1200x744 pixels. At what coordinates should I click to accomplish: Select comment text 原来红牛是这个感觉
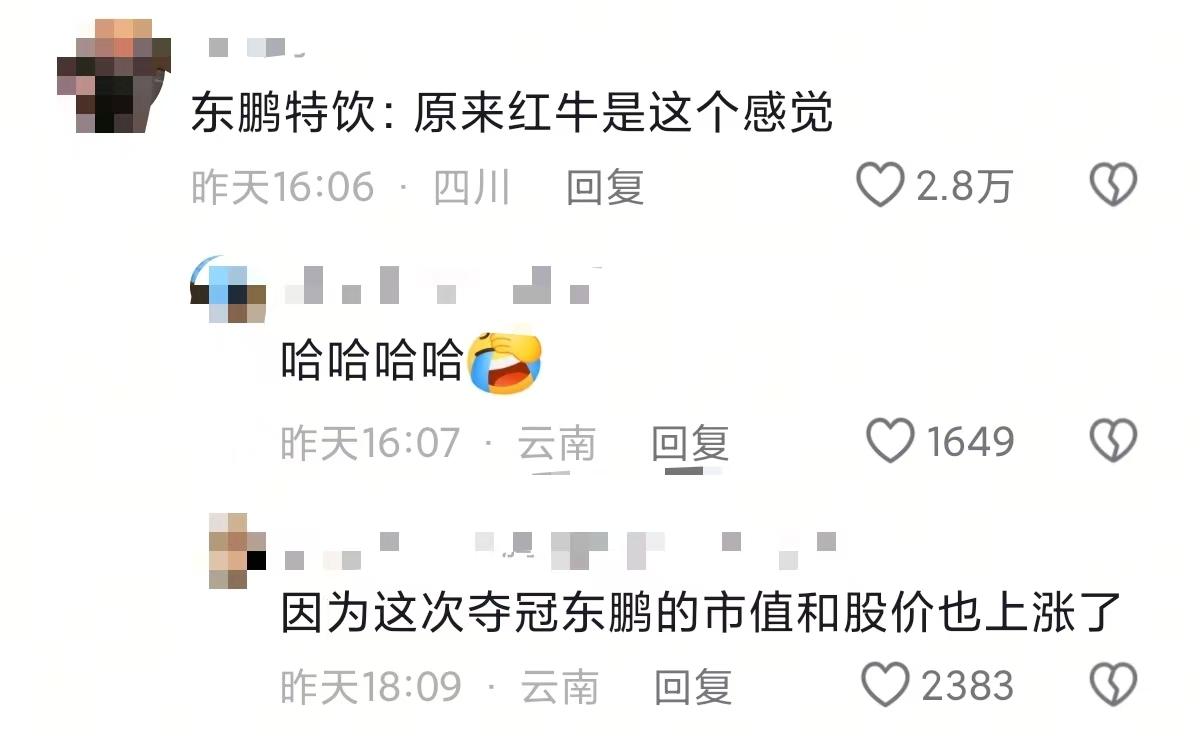pyautogui.click(x=621, y=115)
